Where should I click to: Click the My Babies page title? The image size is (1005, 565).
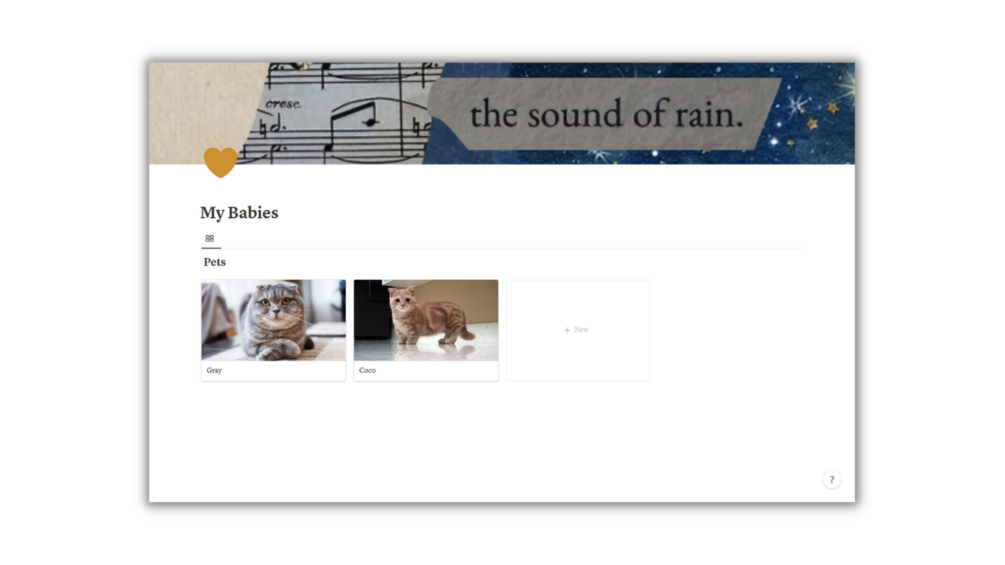[239, 213]
